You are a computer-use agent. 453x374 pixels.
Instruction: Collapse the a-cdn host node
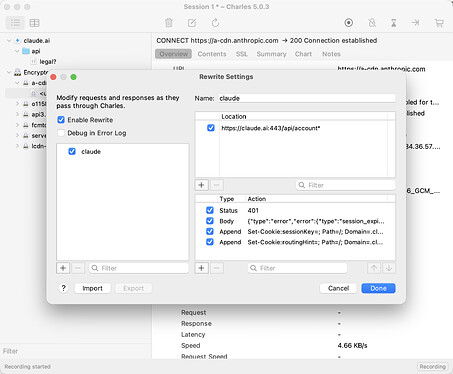click(x=17, y=83)
